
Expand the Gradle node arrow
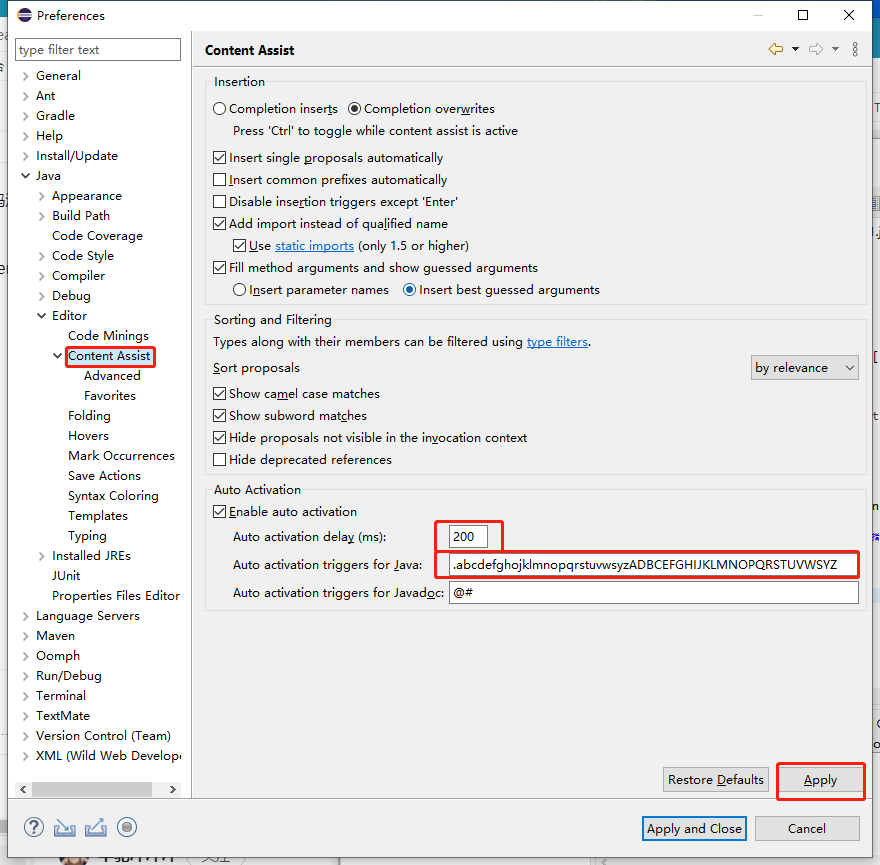pyautogui.click(x=25, y=116)
